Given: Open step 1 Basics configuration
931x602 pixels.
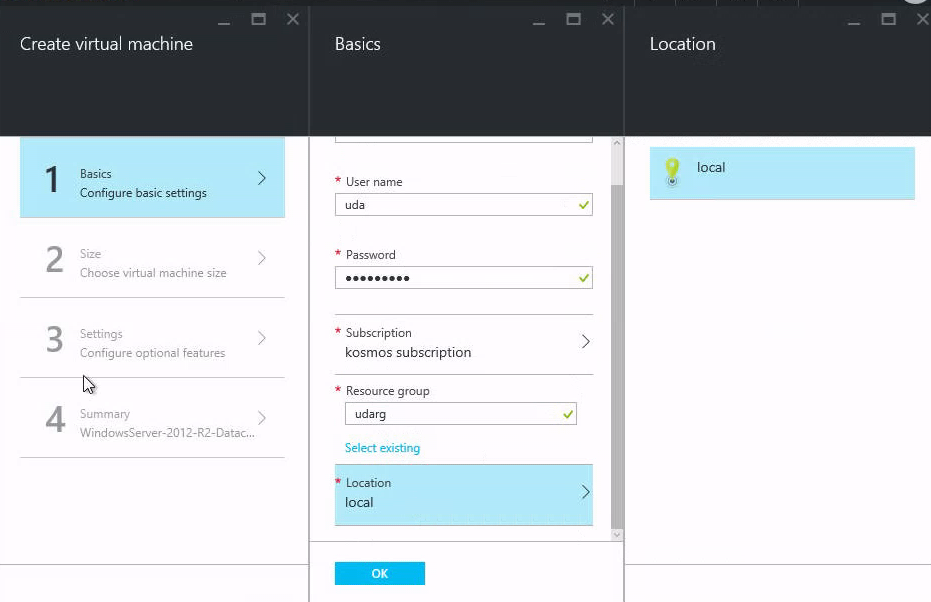Looking at the screenshot, I should click(152, 178).
